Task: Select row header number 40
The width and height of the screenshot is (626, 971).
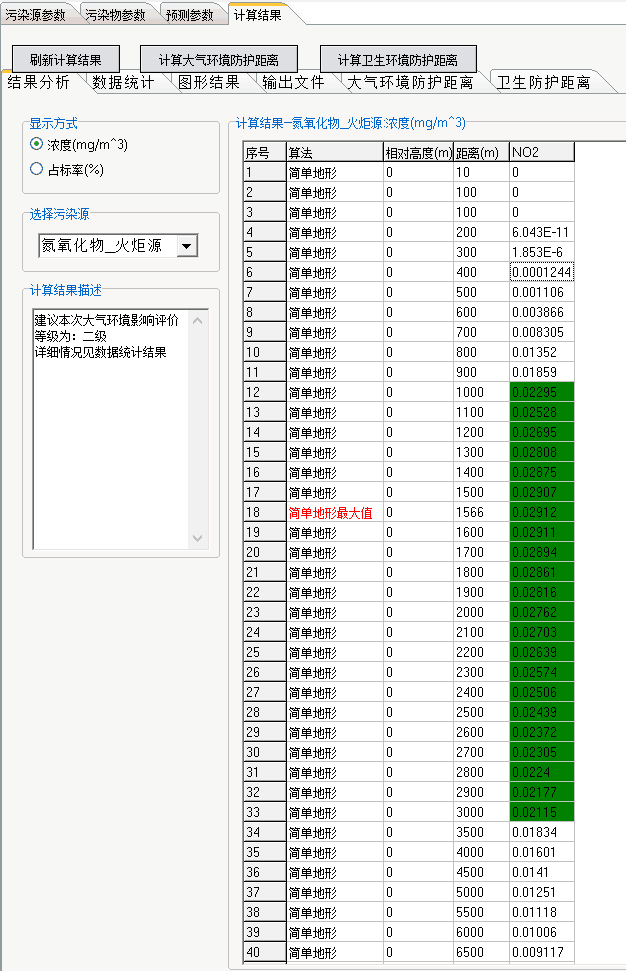Action: [264, 952]
